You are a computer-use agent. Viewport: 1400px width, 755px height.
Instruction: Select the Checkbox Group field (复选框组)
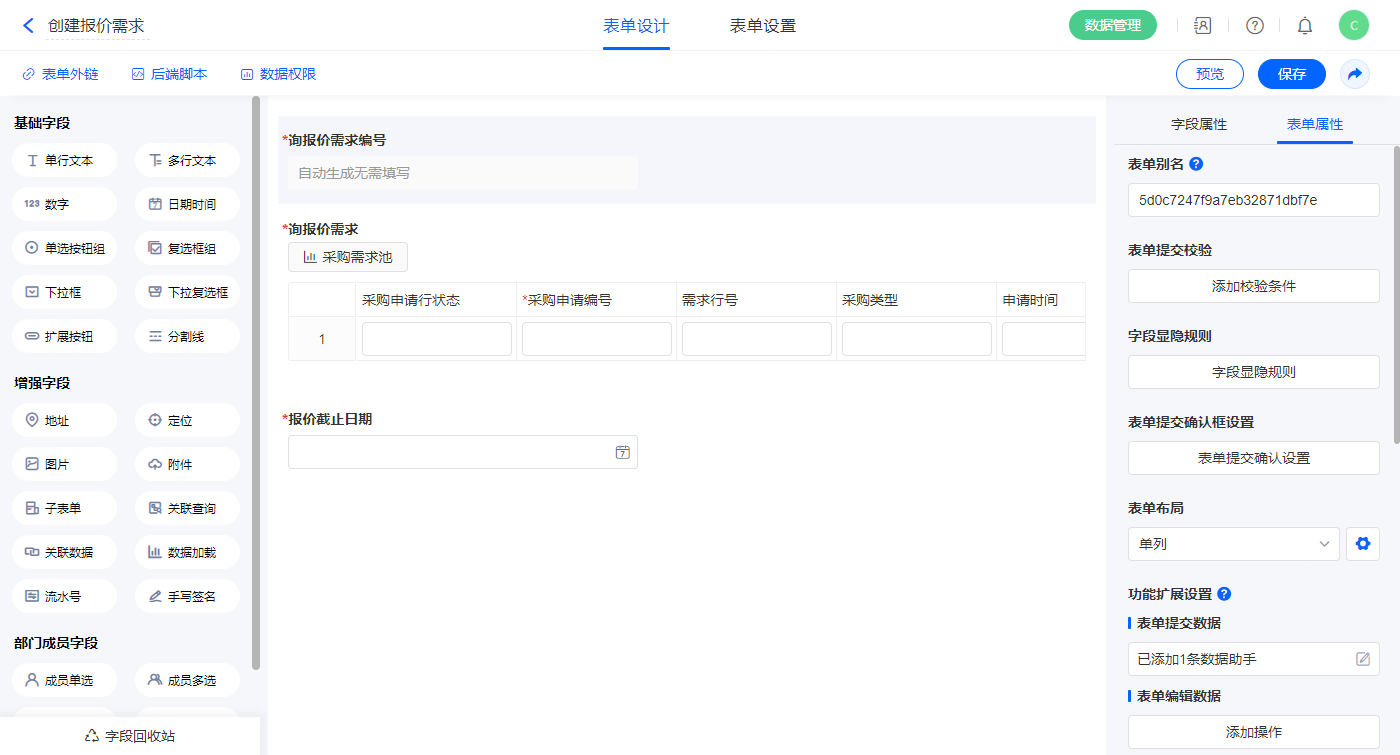pyautogui.click(x=187, y=248)
